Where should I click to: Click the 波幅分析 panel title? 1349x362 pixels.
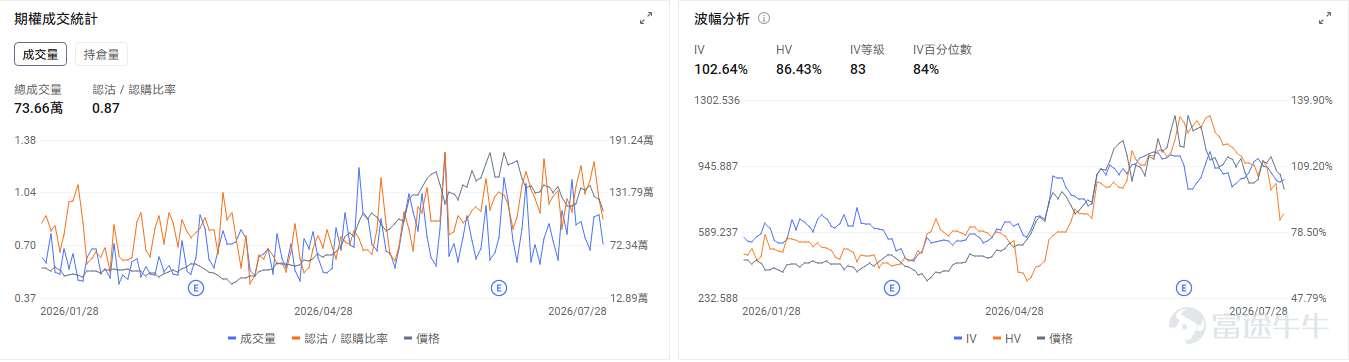722,19
